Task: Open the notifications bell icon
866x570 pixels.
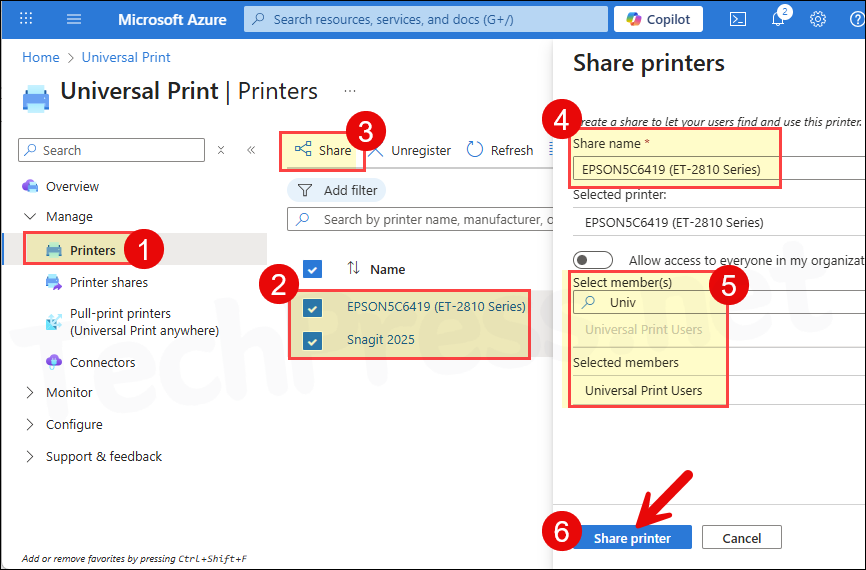Action: click(x=778, y=19)
